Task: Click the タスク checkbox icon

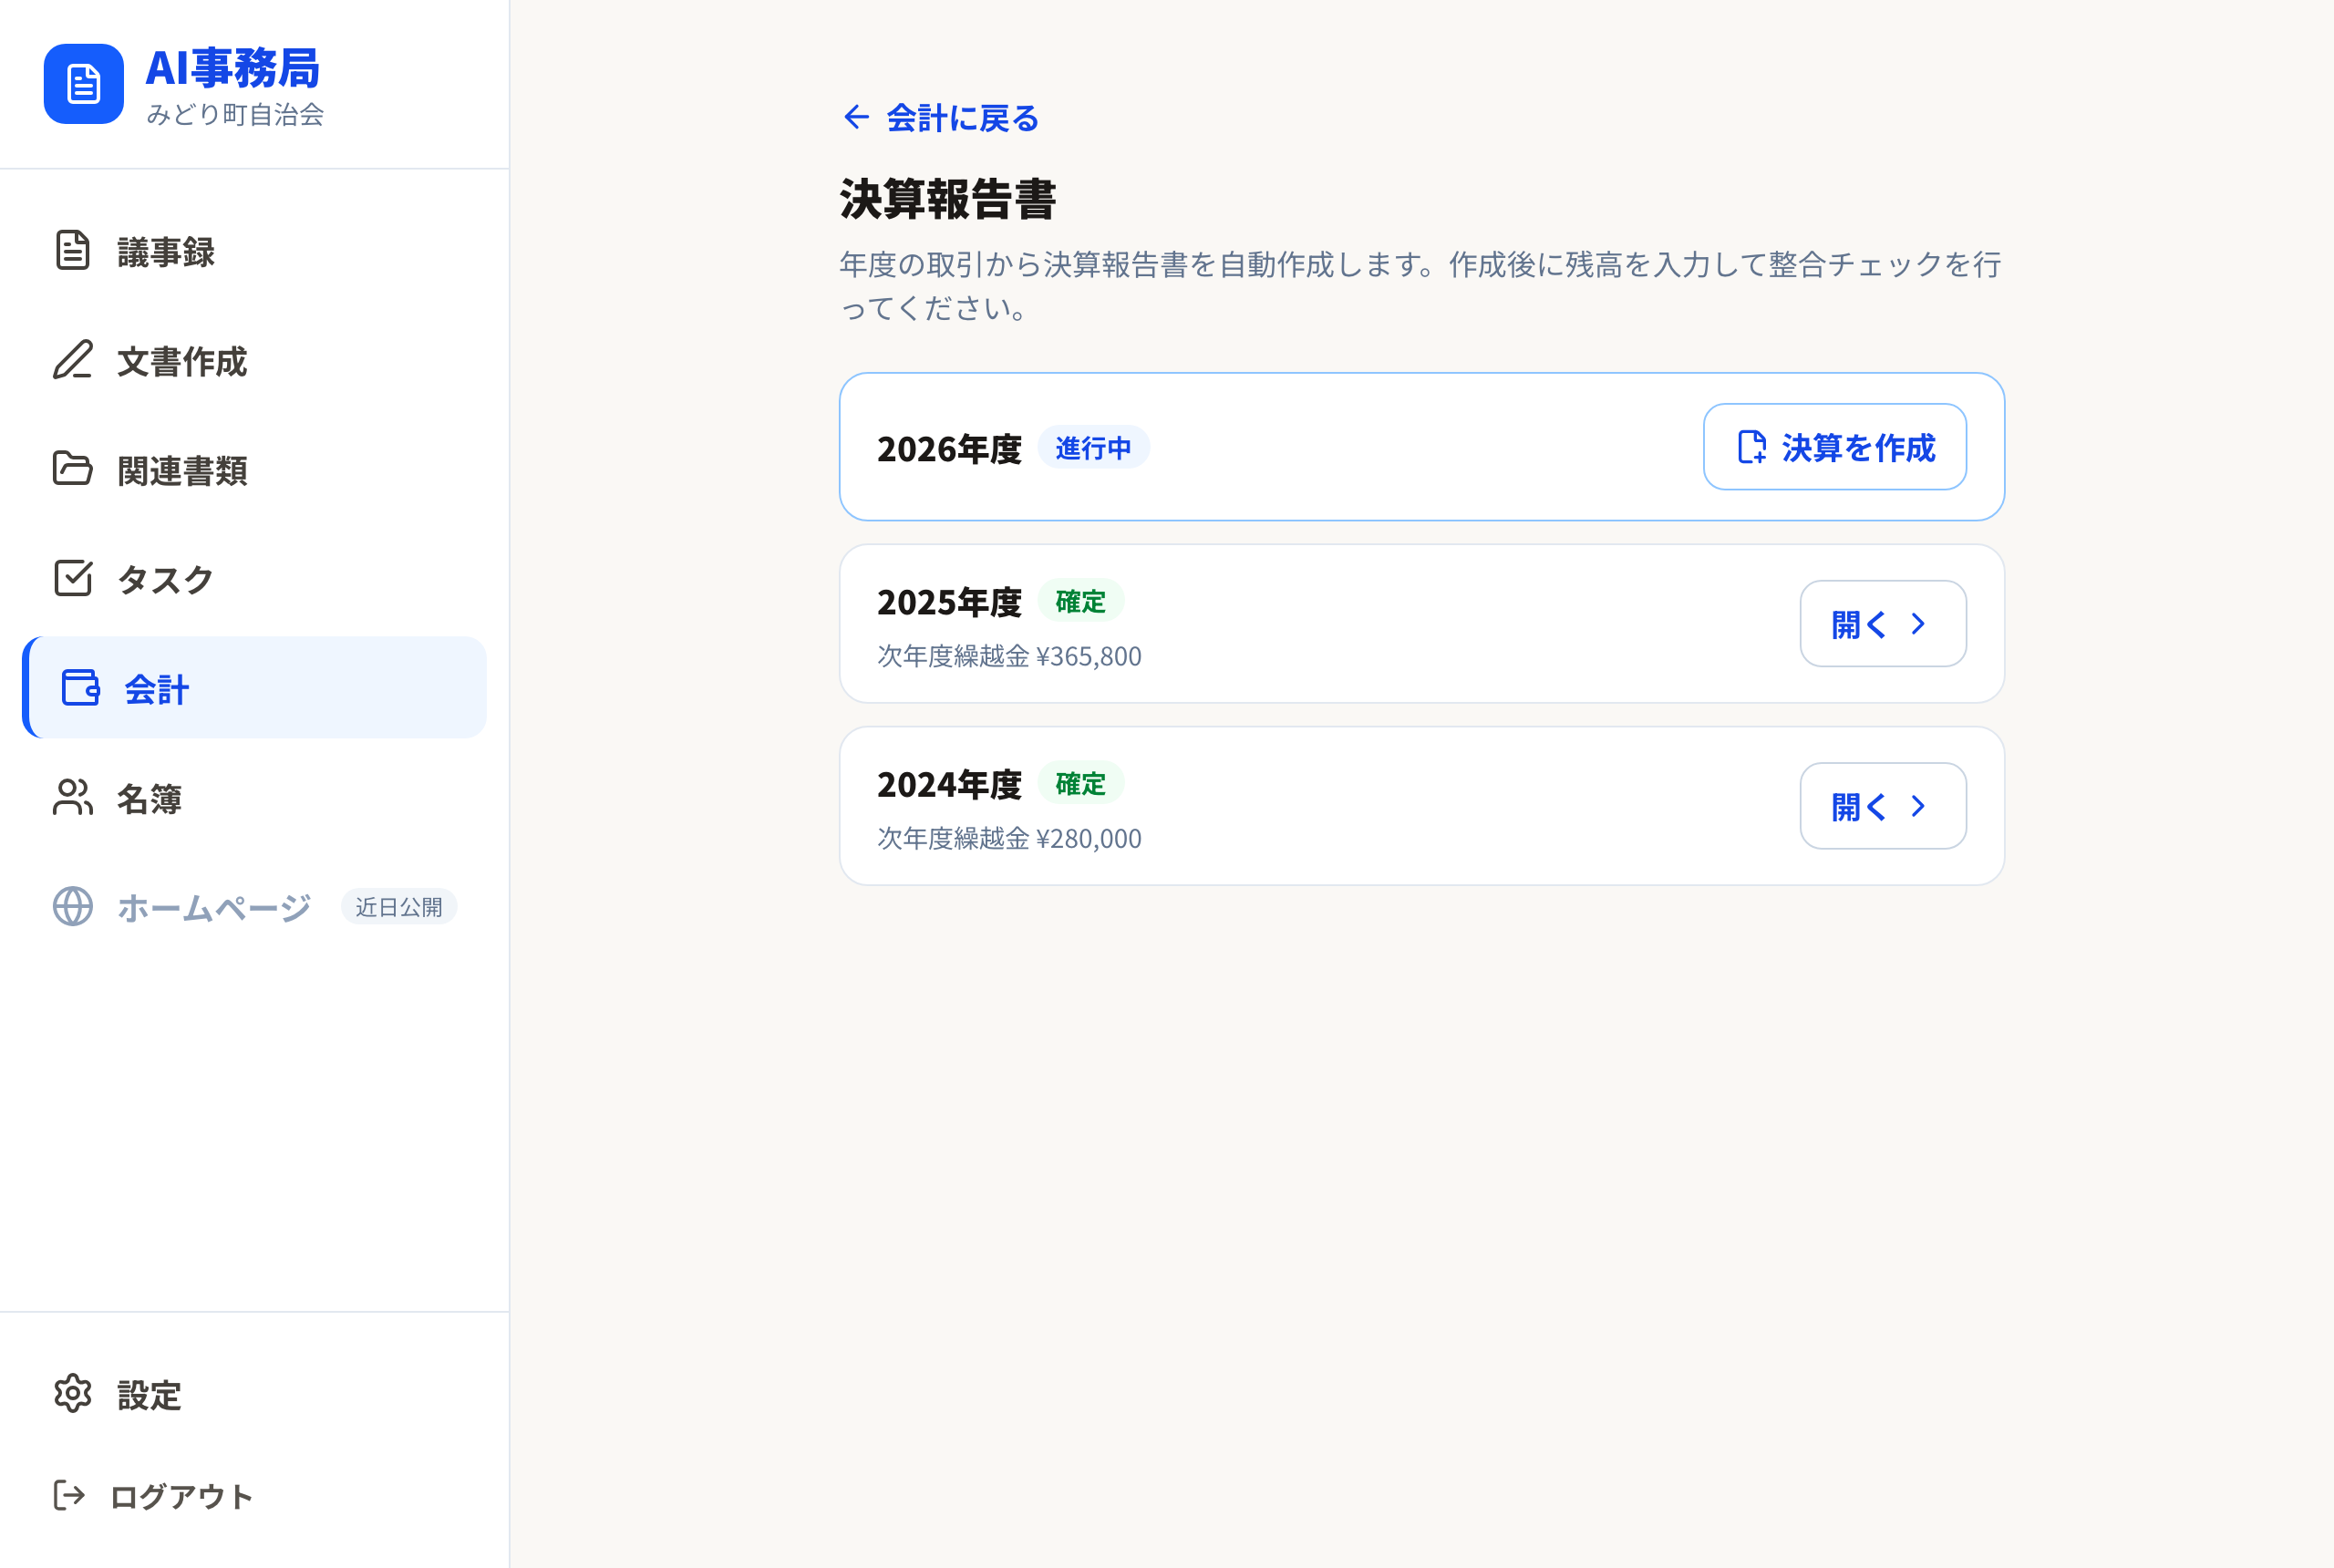Action: point(73,578)
